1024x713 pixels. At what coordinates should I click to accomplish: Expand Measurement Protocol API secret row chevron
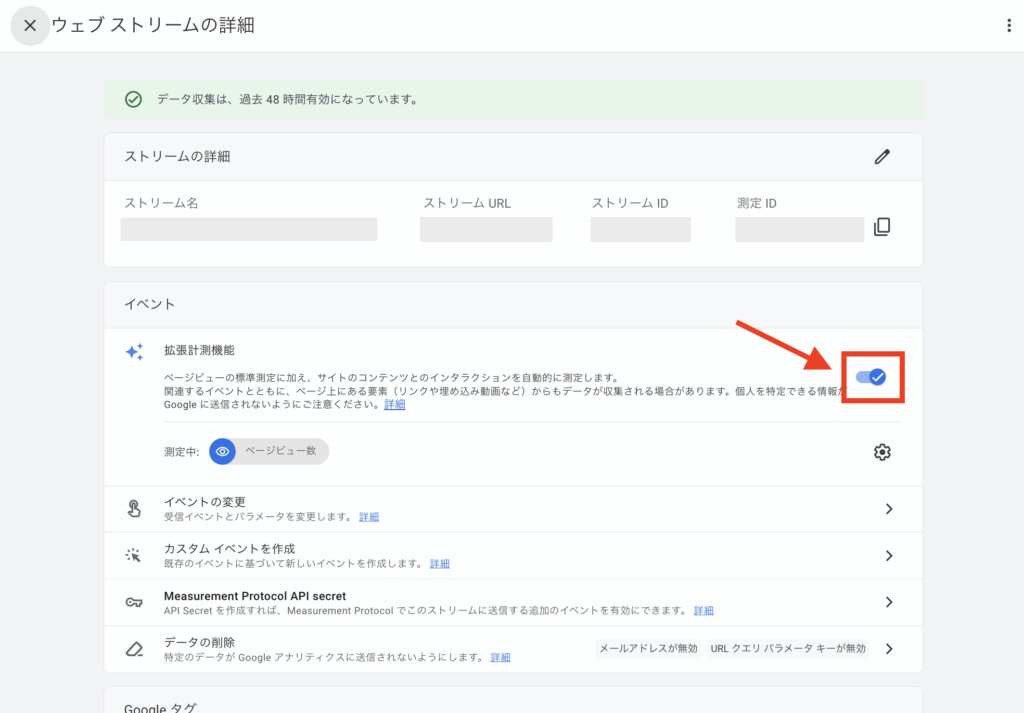pos(888,602)
